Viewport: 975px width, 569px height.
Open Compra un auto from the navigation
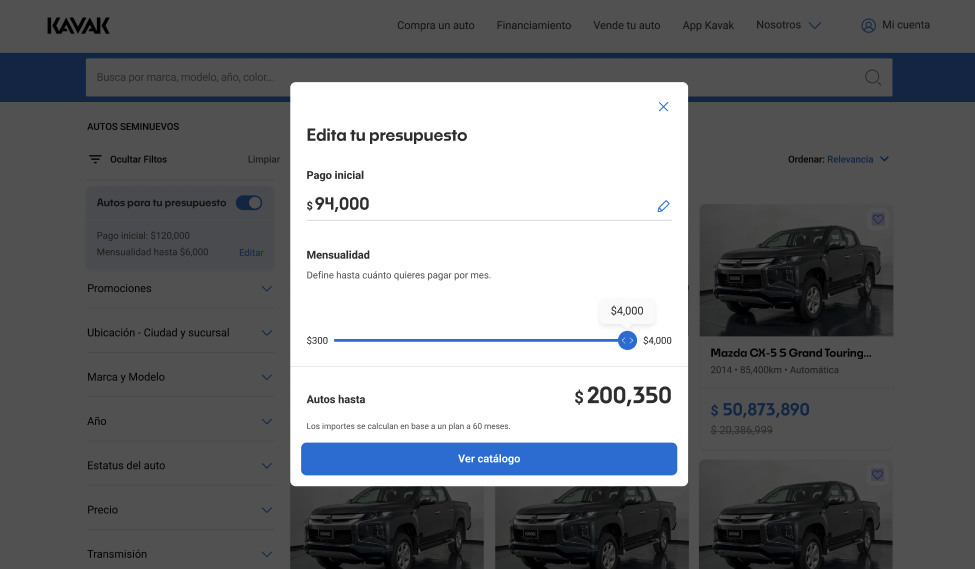pos(436,26)
